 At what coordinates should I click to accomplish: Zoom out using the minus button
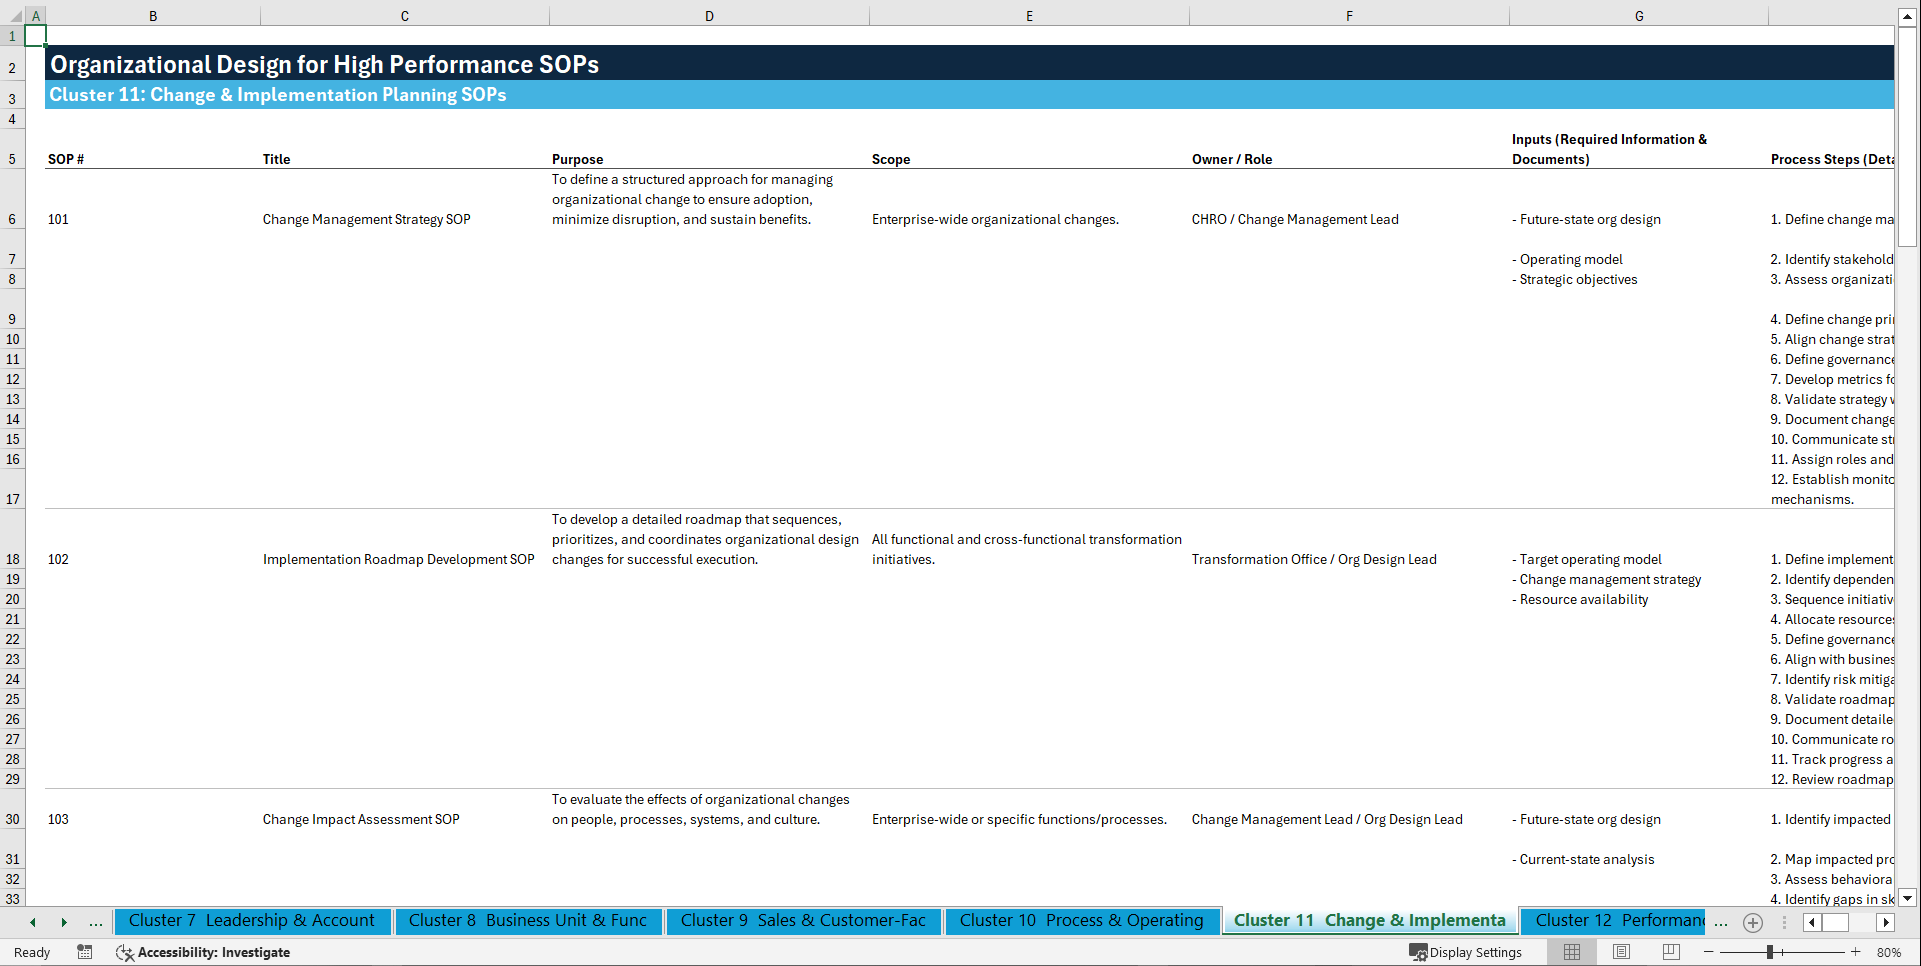click(1710, 952)
